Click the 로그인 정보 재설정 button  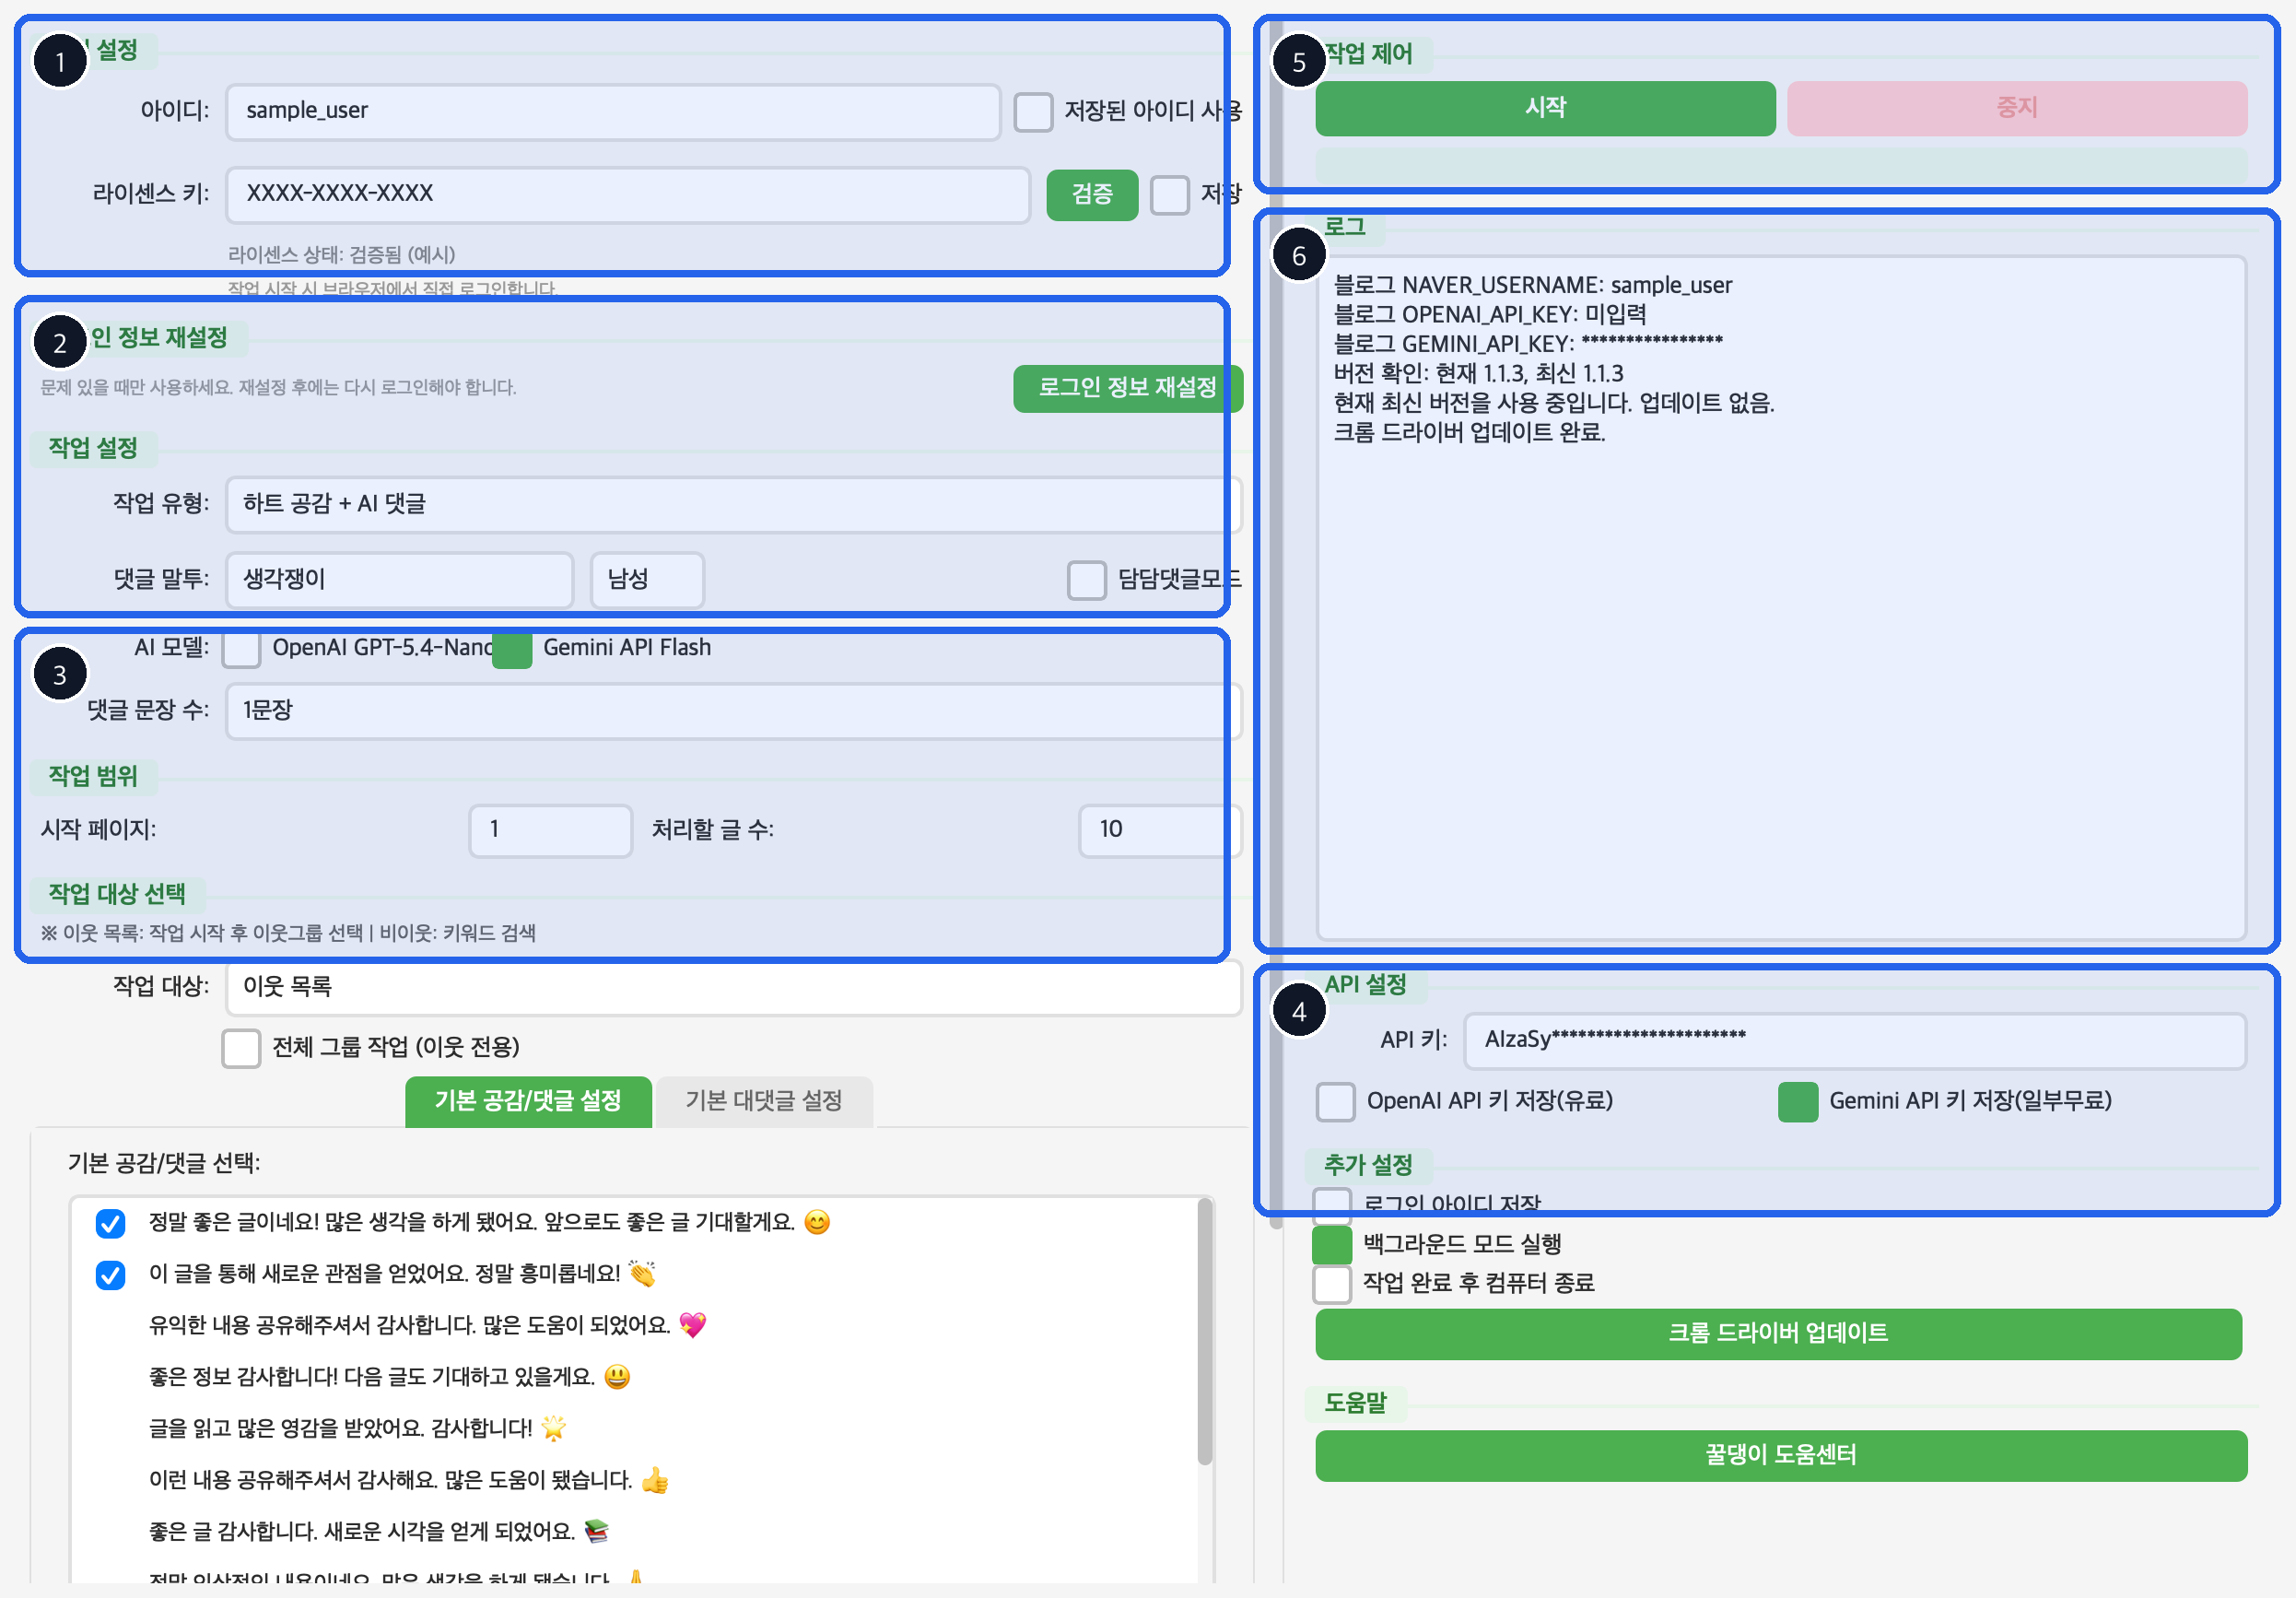click(x=1127, y=389)
